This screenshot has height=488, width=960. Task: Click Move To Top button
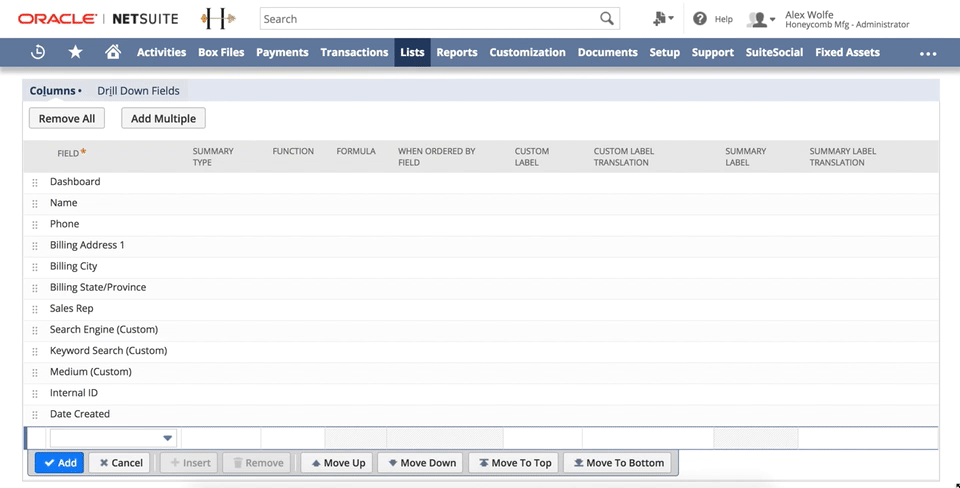(513, 463)
